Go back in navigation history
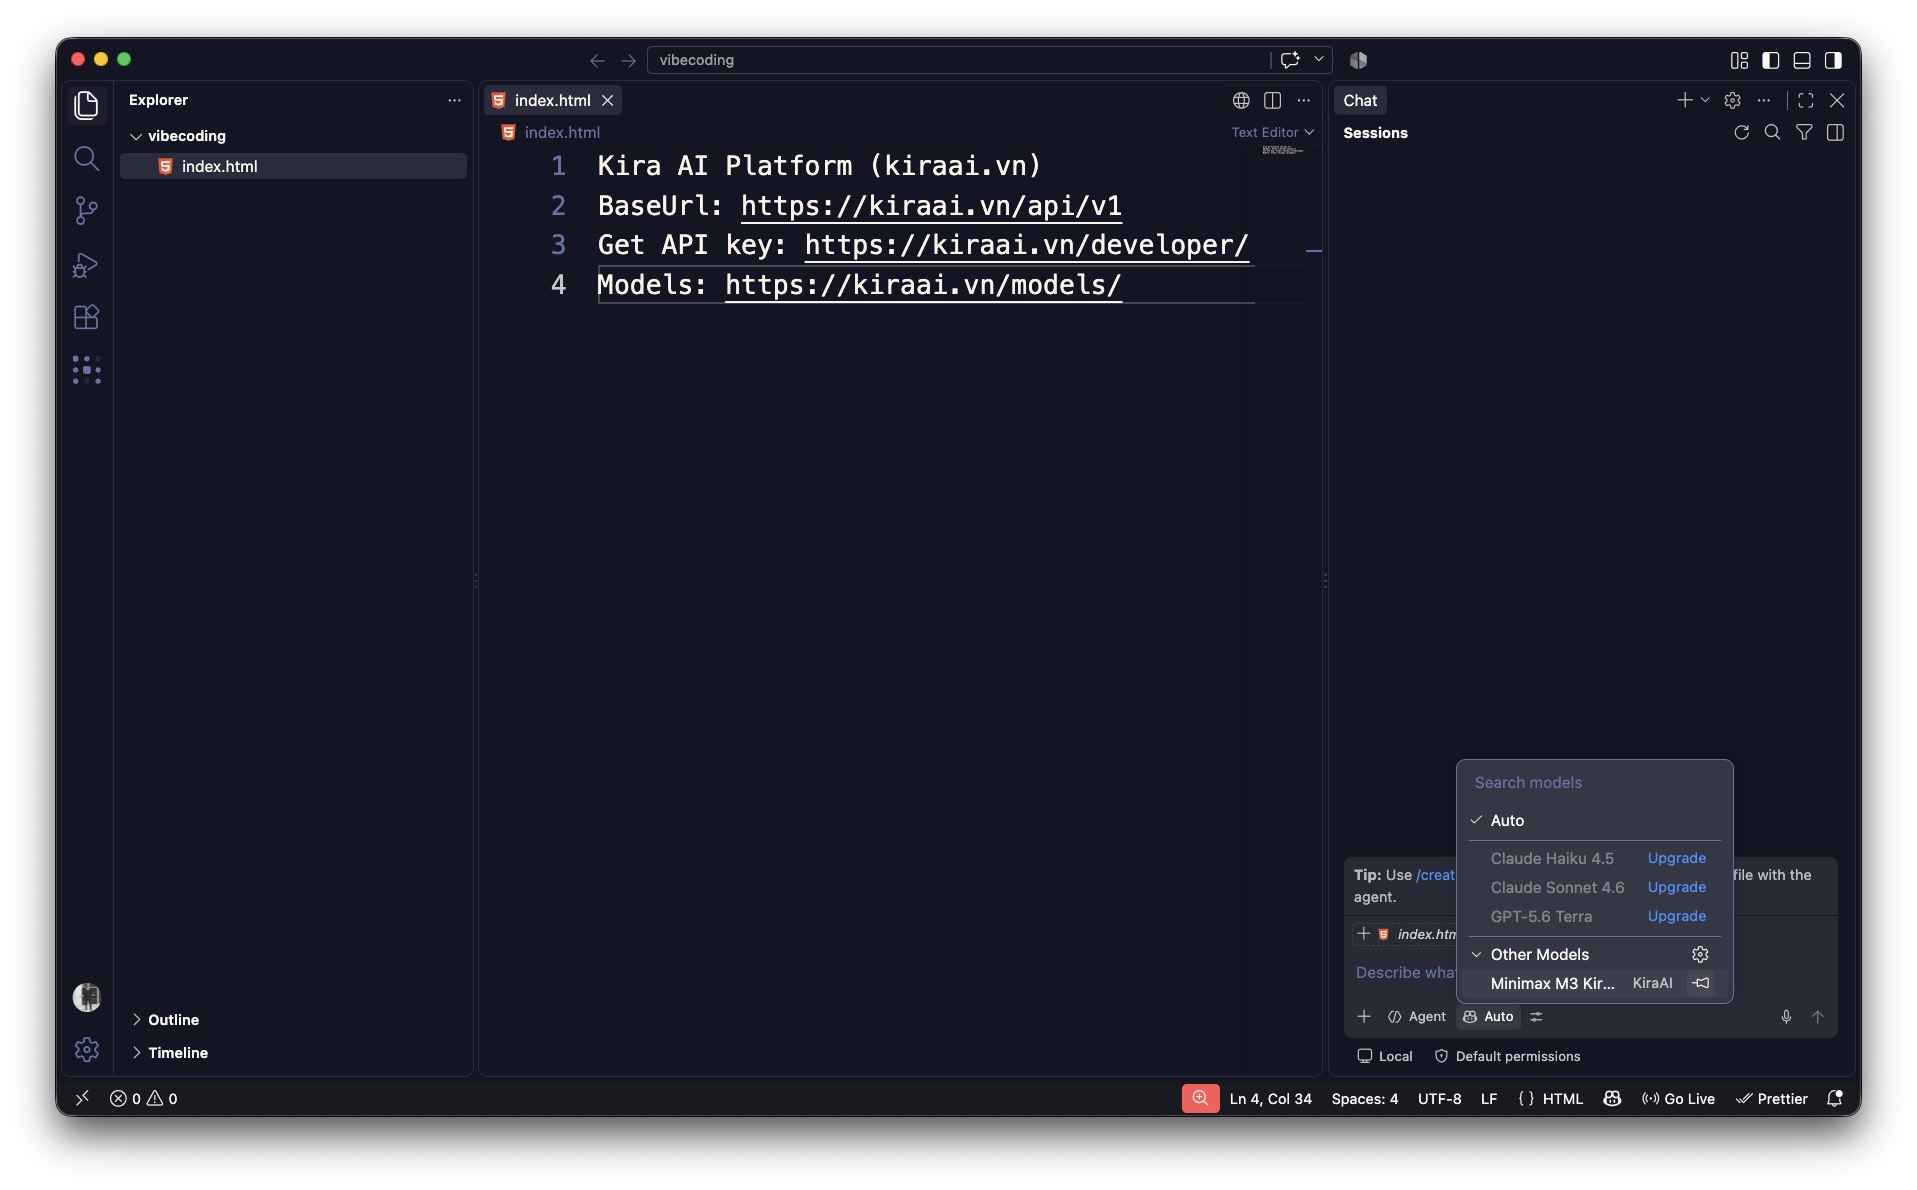Screen dimensions: 1917x1190 (597, 60)
